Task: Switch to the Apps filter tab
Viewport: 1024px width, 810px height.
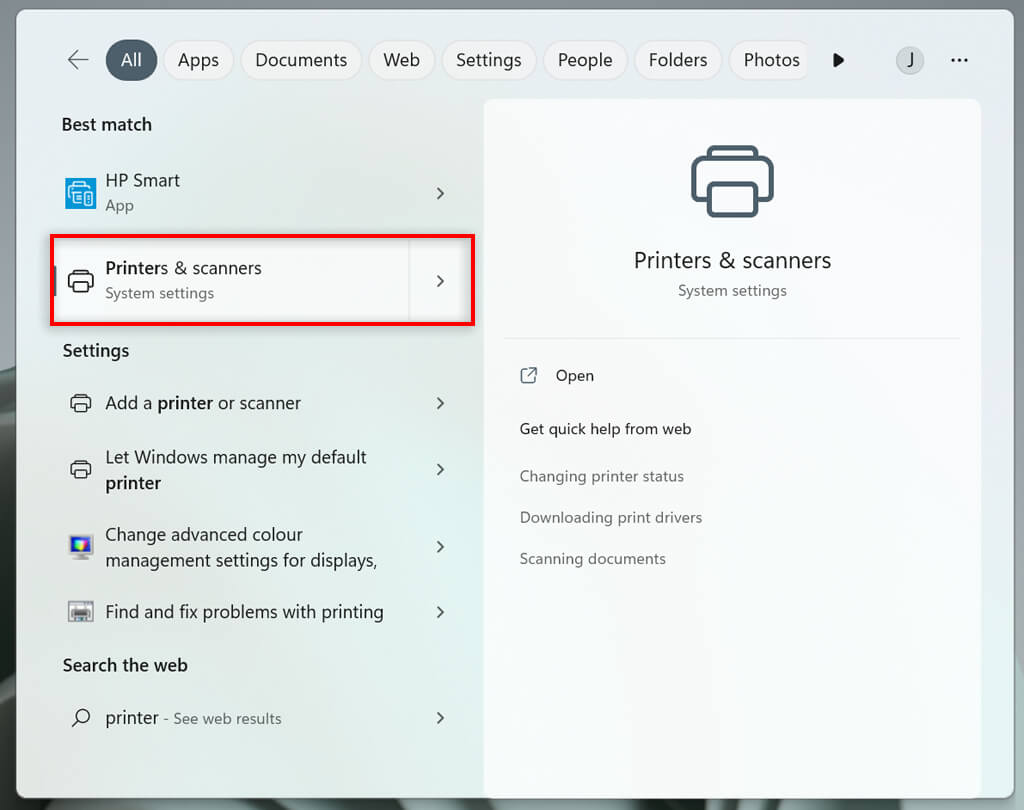Action: 199,60
